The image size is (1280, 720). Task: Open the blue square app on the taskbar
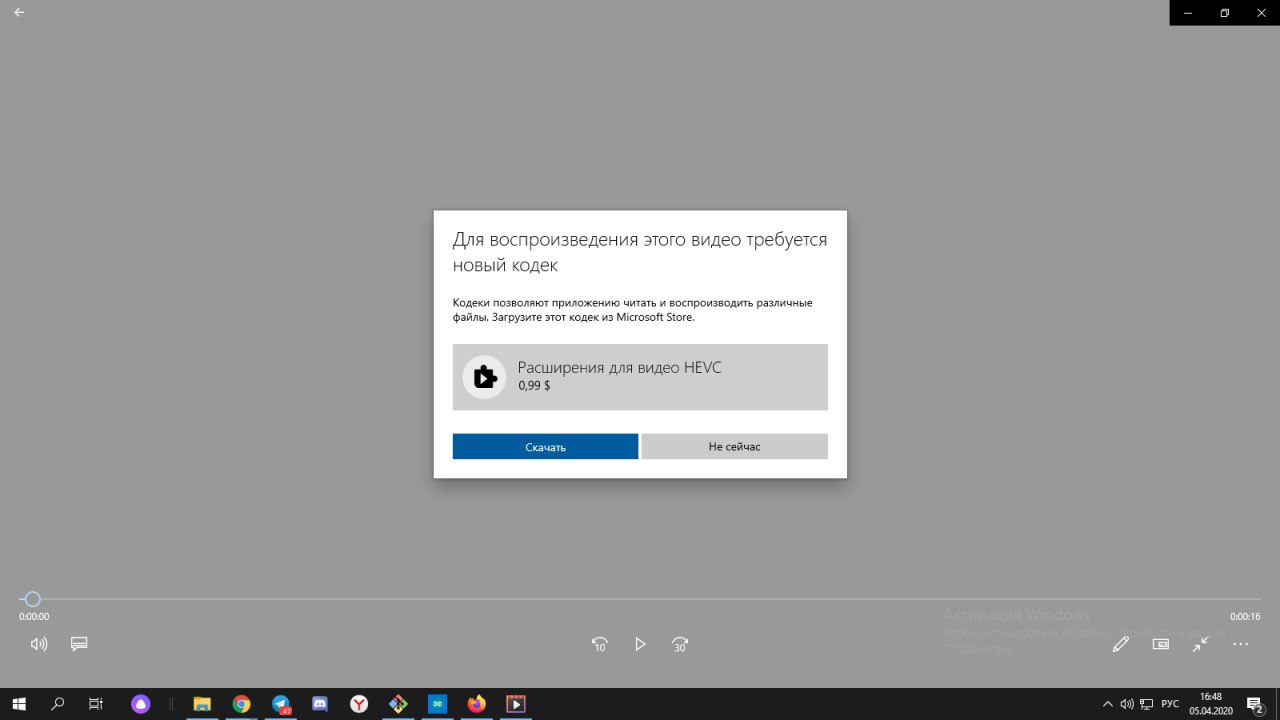pos(437,704)
